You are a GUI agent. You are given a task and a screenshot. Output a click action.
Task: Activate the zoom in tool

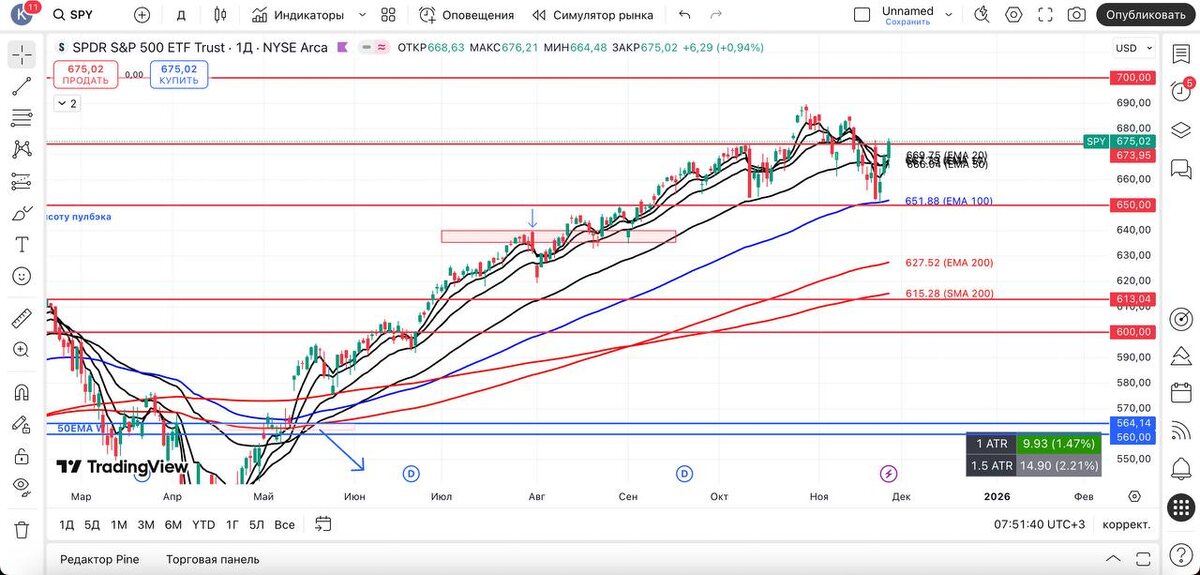(x=21, y=350)
